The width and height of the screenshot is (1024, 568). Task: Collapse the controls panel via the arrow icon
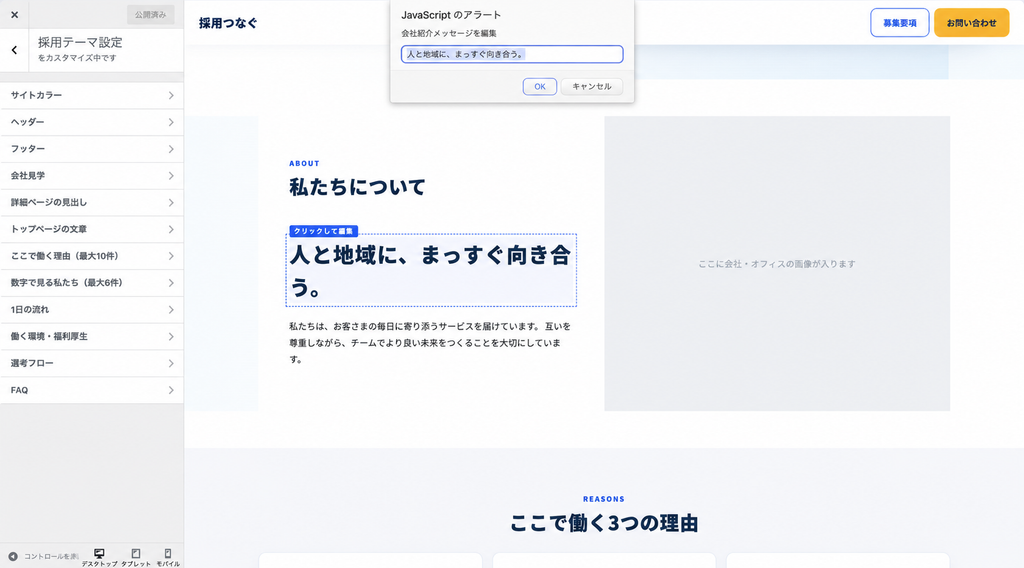tap(13, 556)
